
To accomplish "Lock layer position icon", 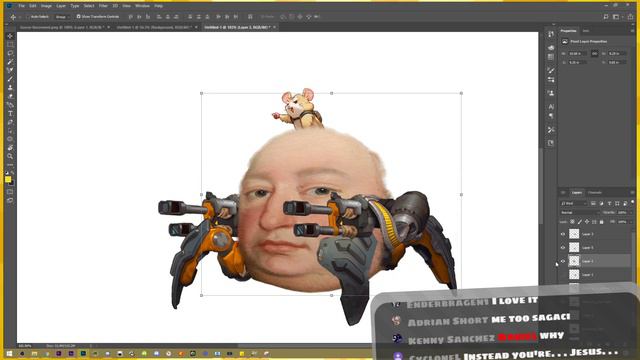I will click(587, 222).
